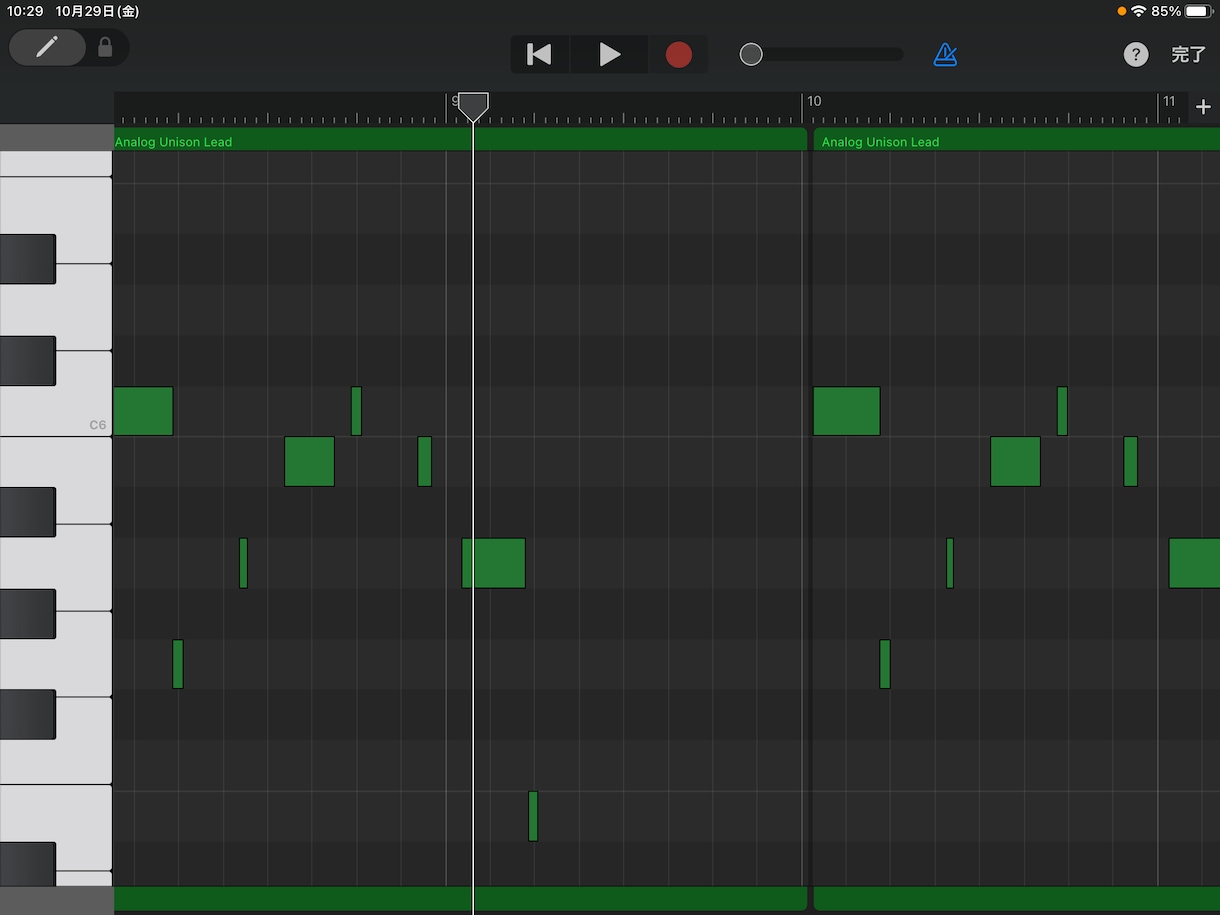This screenshot has width=1220, height=915.
Task: Adjust the master volume slider knob
Action: pyautogui.click(x=751, y=54)
